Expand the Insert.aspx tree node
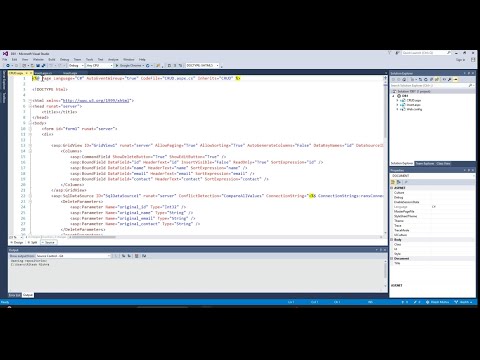Image resolution: width=480 pixels, height=360 pixels. coord(397,105)
